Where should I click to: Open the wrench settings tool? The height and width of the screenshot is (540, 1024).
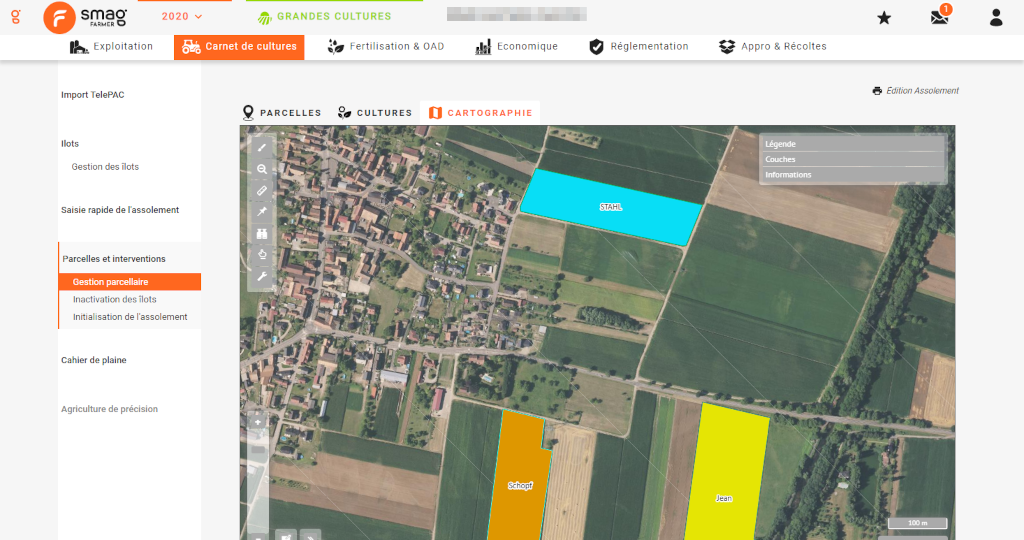click(262, 277)
